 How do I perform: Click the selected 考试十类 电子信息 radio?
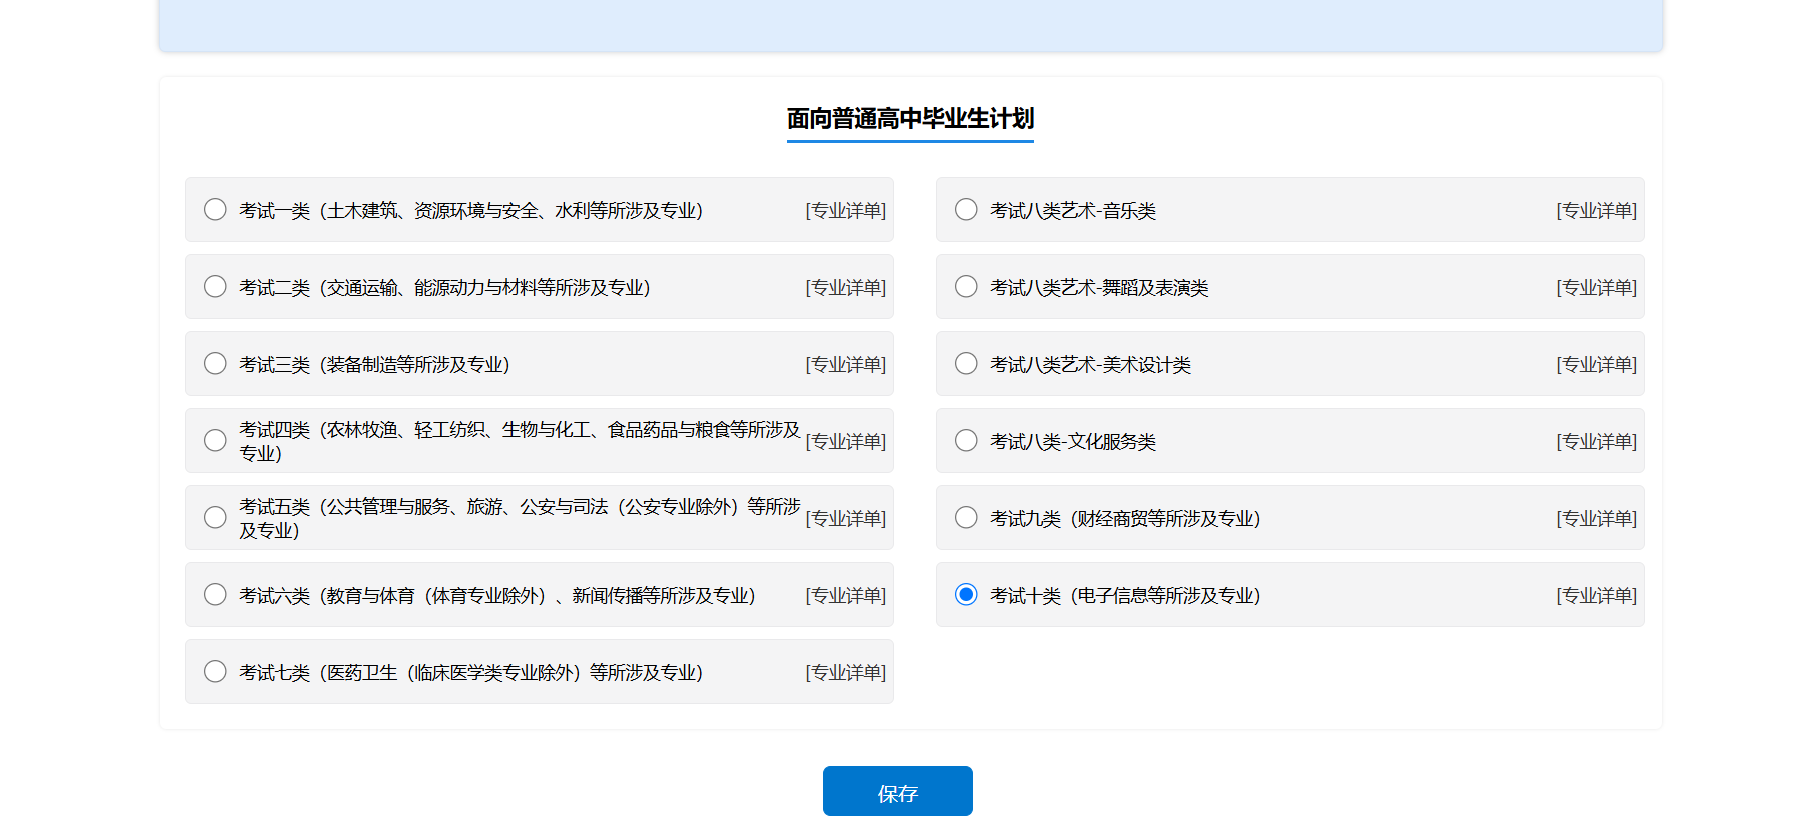(966, 595)
